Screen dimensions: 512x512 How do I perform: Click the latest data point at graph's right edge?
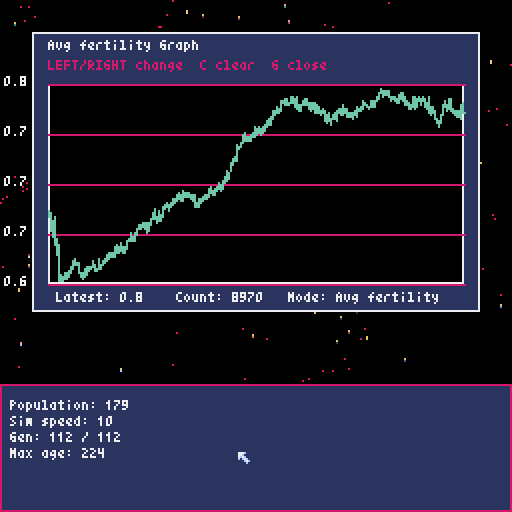tap(463, 111)
